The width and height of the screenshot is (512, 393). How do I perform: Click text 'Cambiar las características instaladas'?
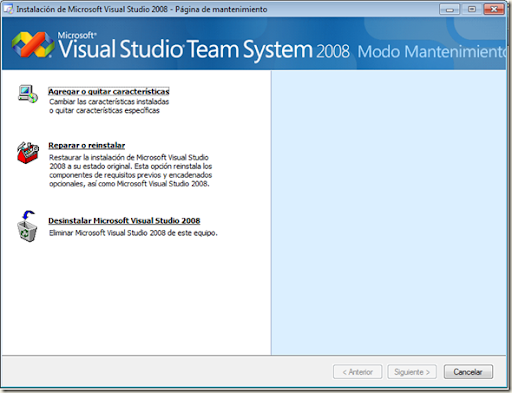[109, 102]
